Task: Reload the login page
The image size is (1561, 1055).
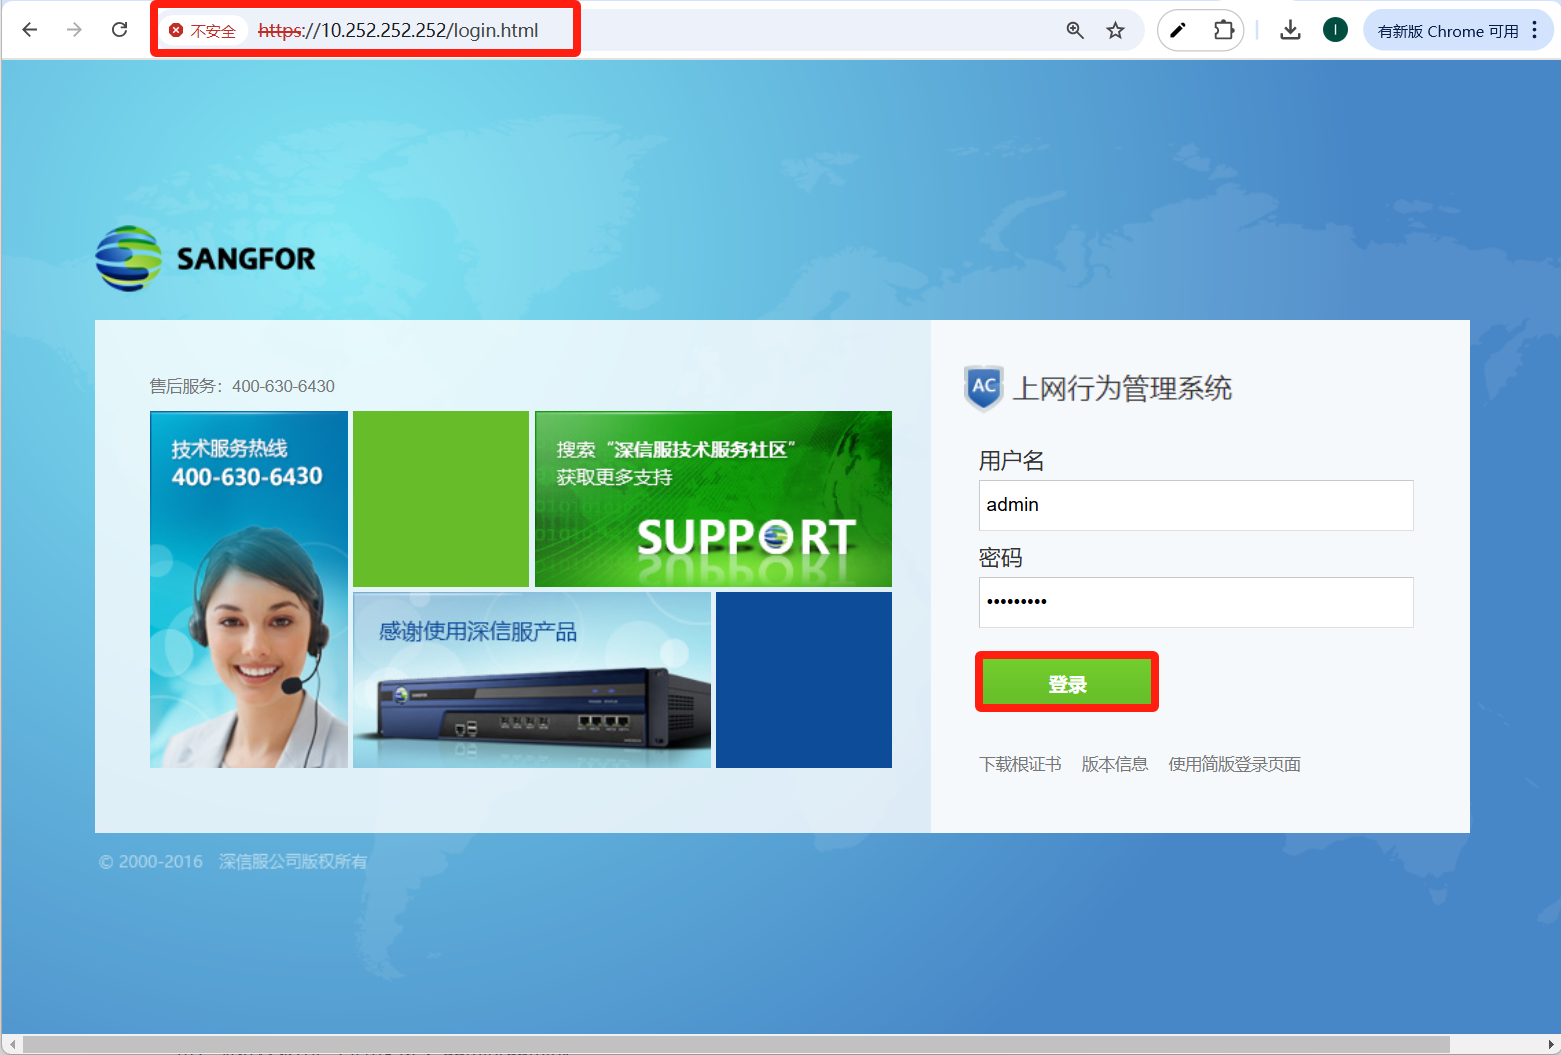Action: [119, 30]
